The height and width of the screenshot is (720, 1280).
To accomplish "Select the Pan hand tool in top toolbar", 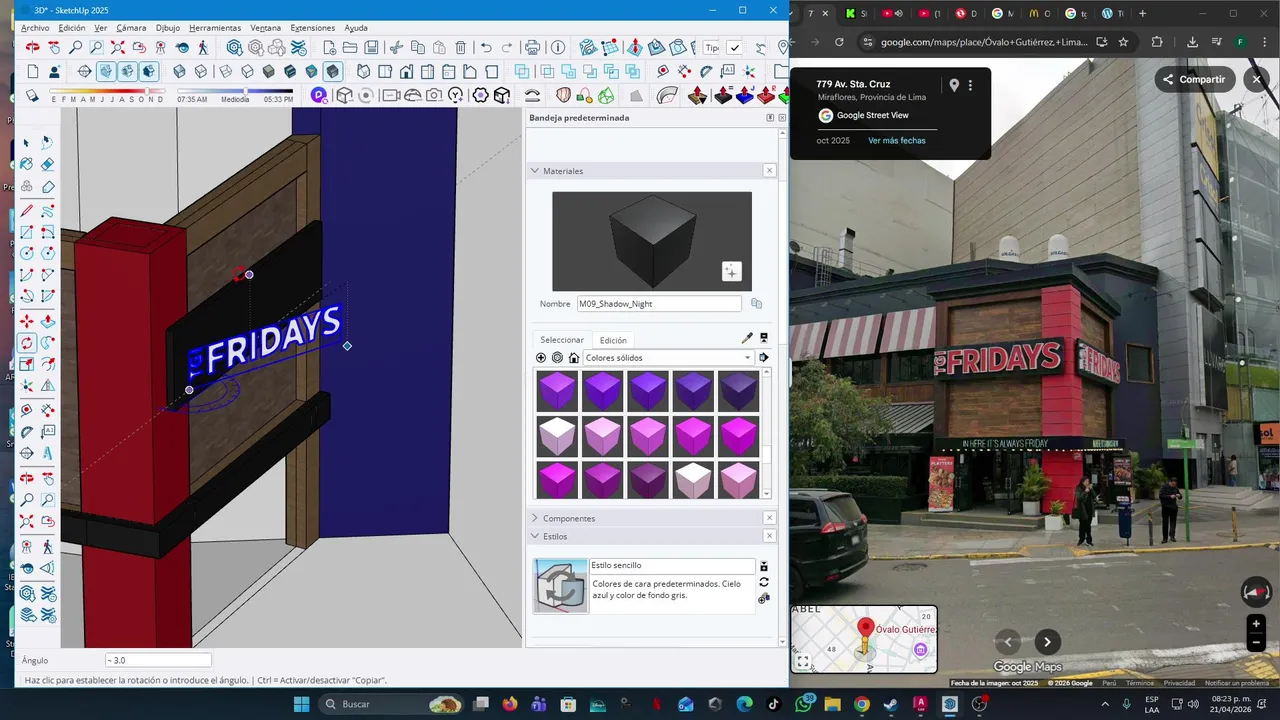I will click(x=54, y=47).
